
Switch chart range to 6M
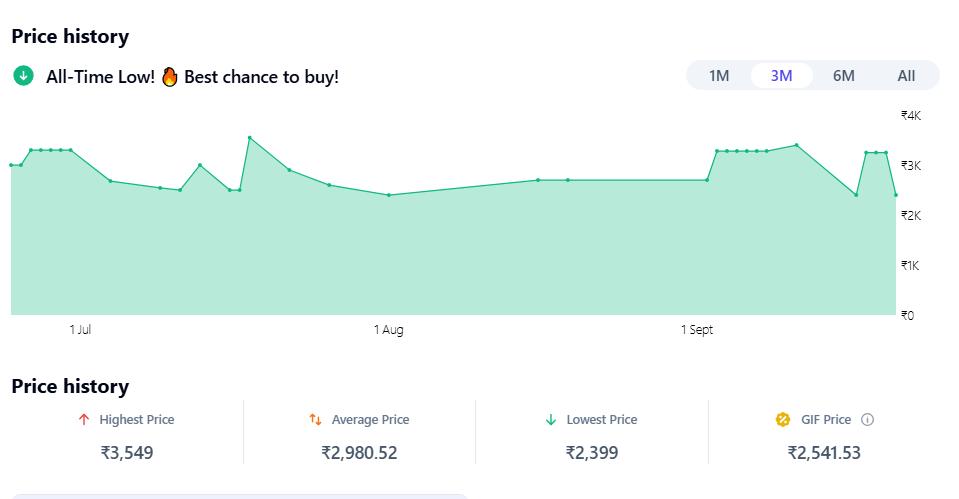[x=844, y=76]
